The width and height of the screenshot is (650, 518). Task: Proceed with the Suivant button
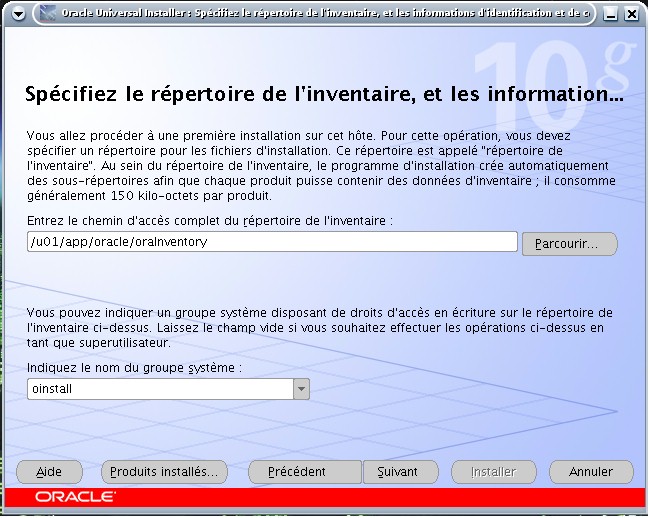(x=400, y=472)
